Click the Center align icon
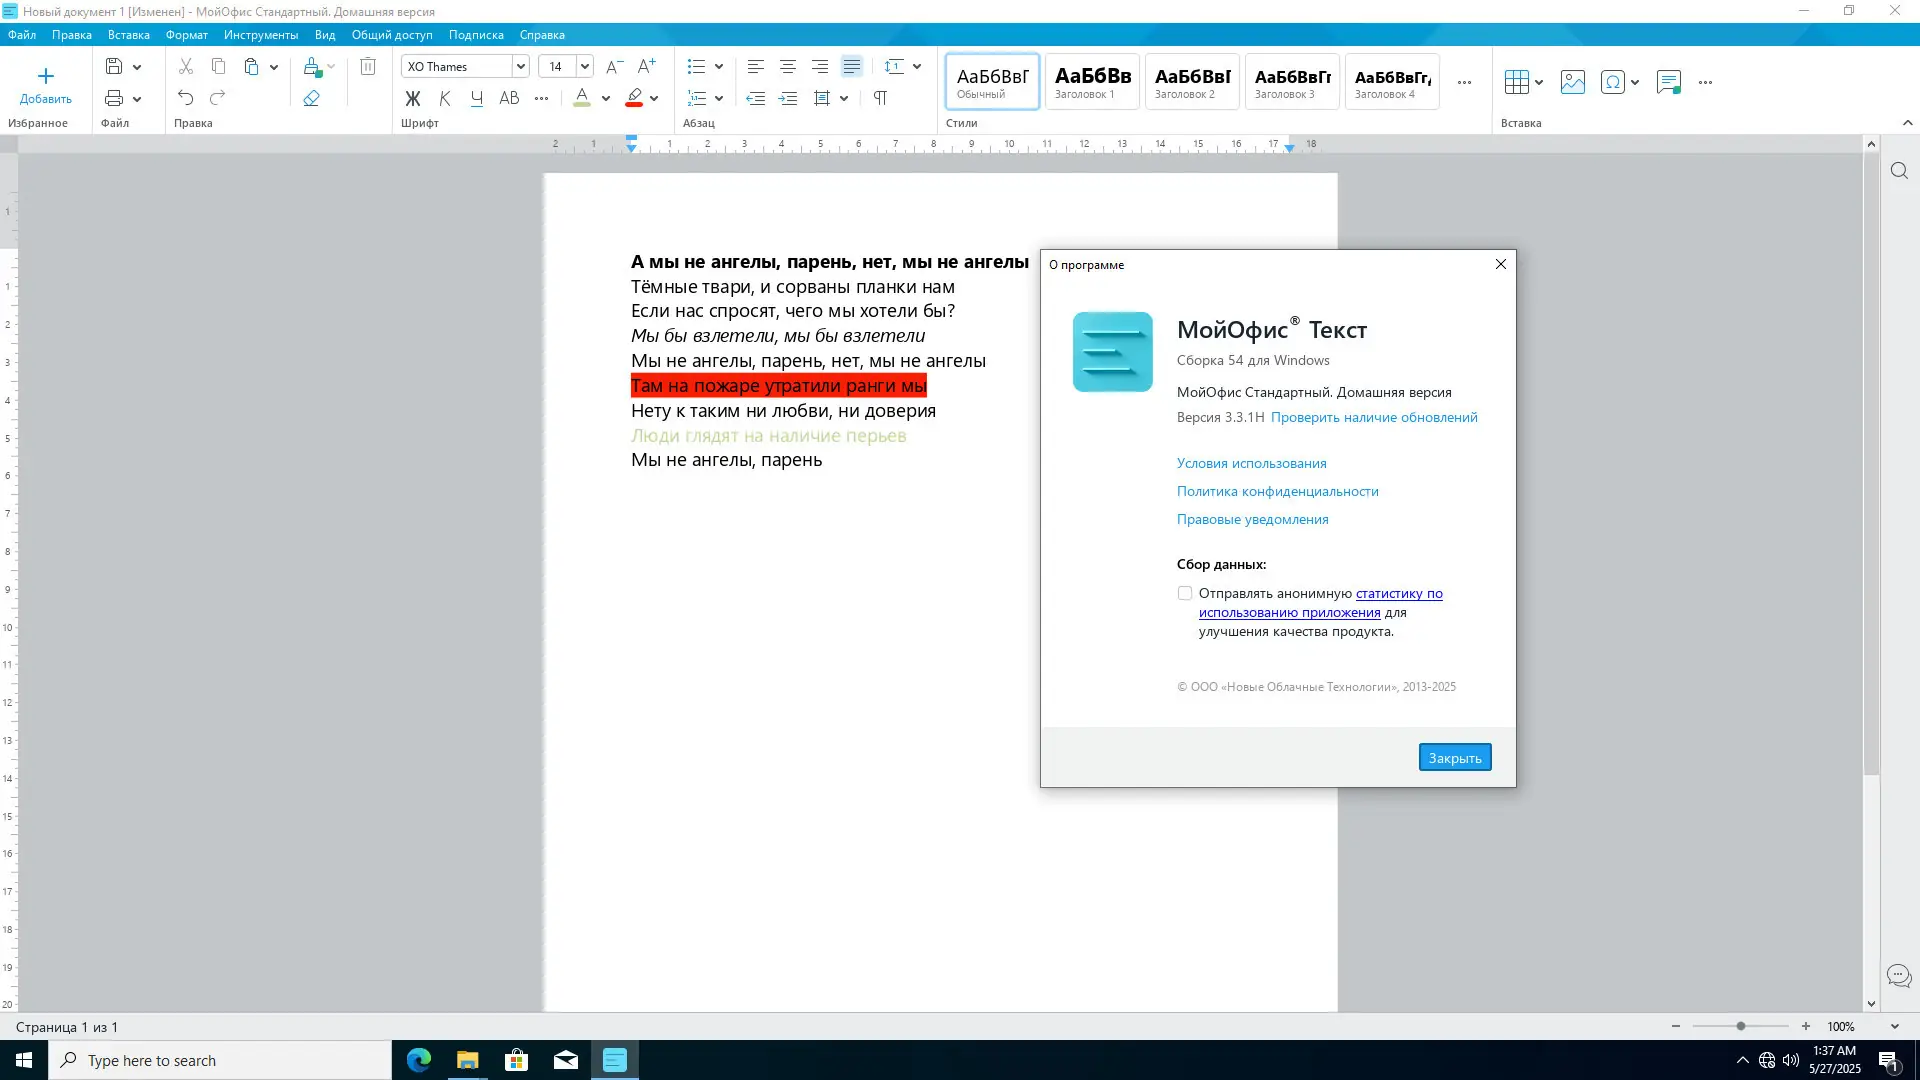Image resolution: width=1920 pixels, height=1080 pixels. 788,66
